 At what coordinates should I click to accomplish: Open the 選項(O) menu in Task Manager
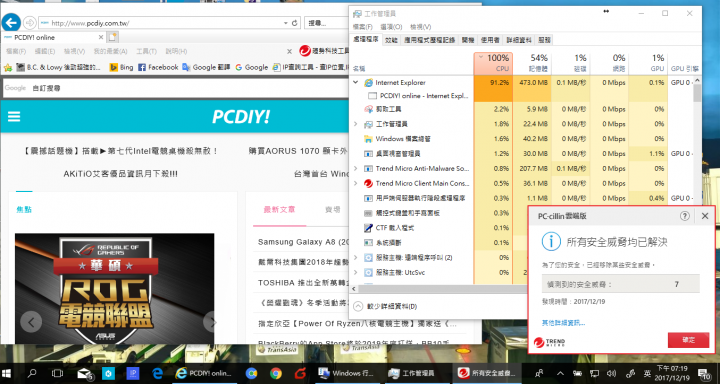point(391,27)
